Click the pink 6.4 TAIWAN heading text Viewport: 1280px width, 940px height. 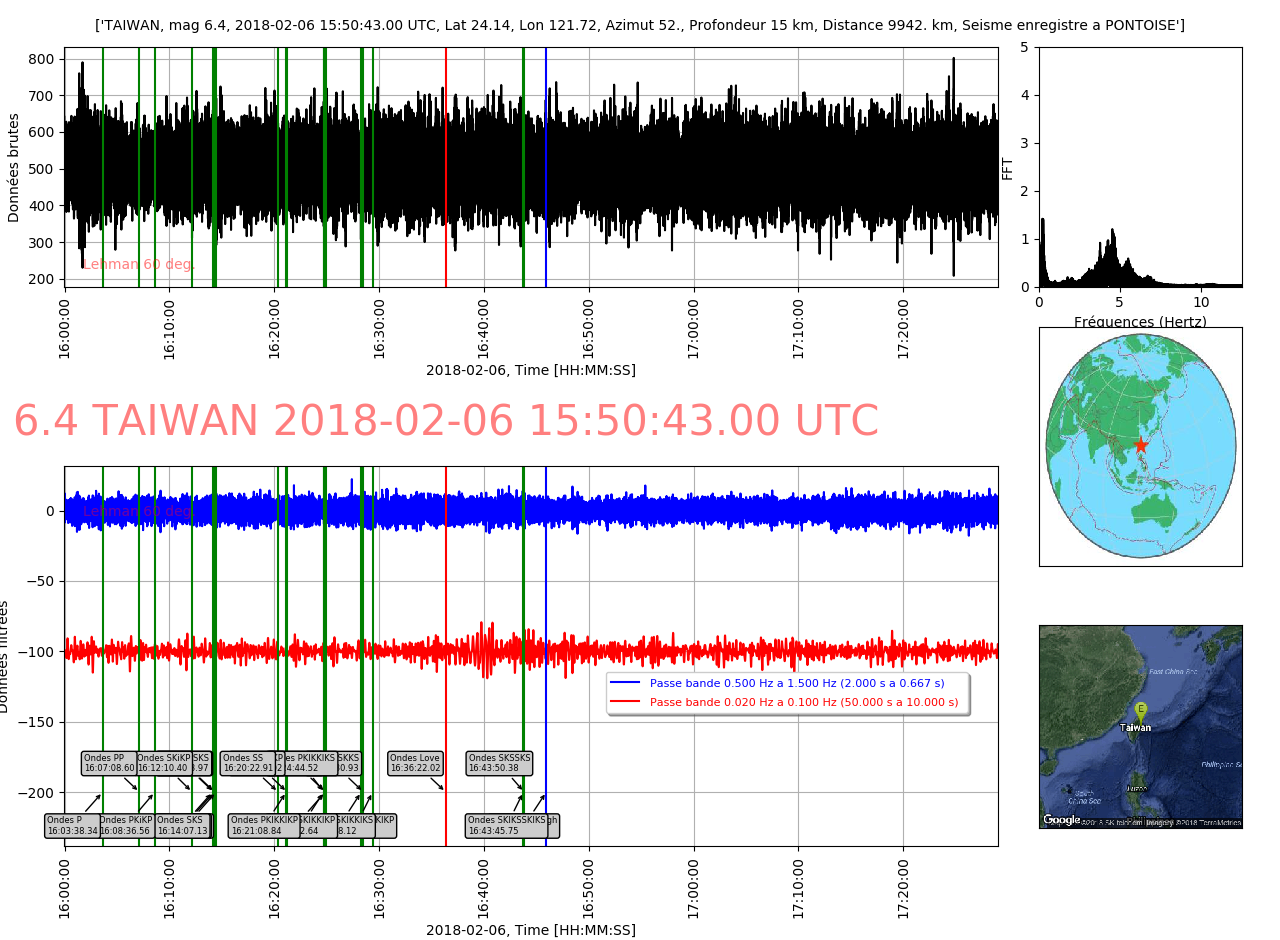446,422
